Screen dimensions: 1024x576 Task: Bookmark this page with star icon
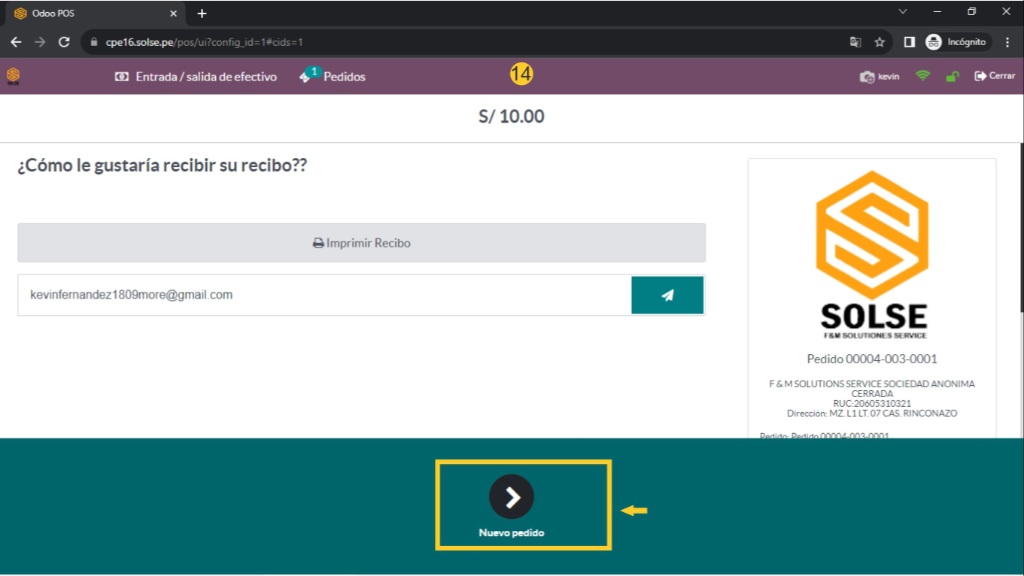coord(880,42)
